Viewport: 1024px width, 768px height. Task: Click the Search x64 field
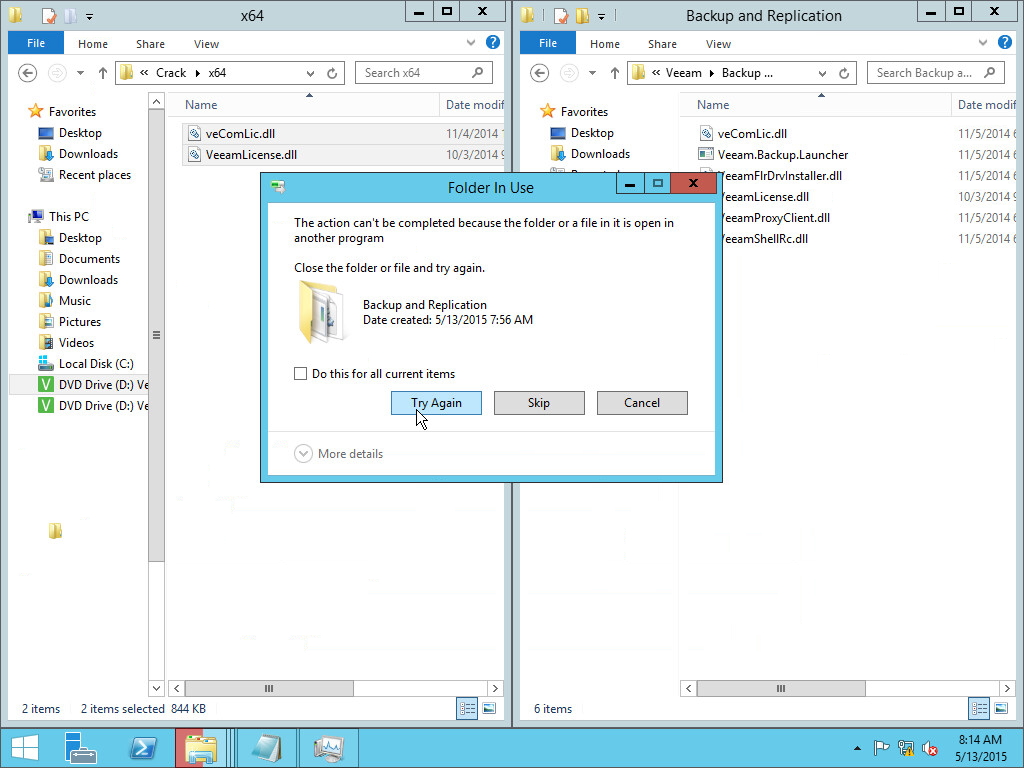pos(423,72)
